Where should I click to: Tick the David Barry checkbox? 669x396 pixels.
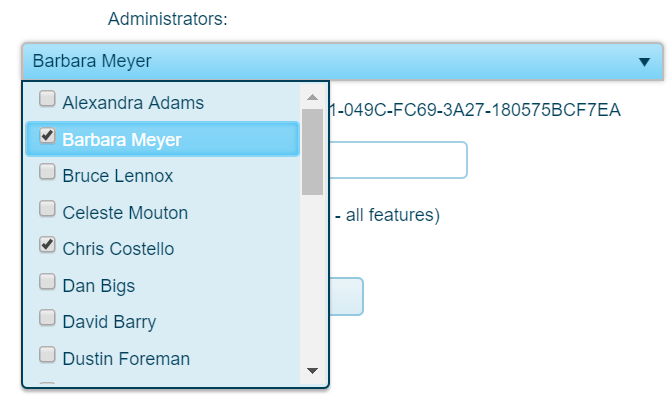(x=47, y=318)
